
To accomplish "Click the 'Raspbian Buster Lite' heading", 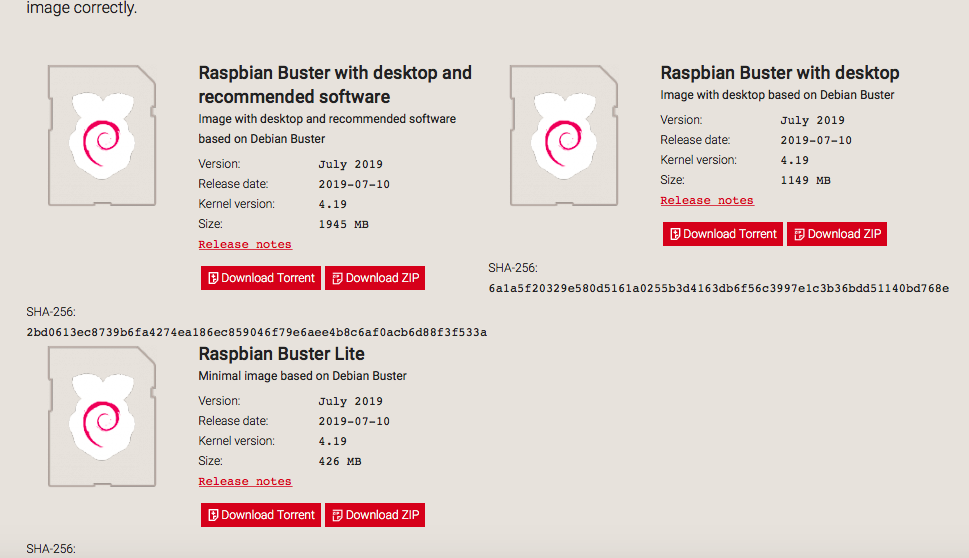I will click(x=281, y=354).
